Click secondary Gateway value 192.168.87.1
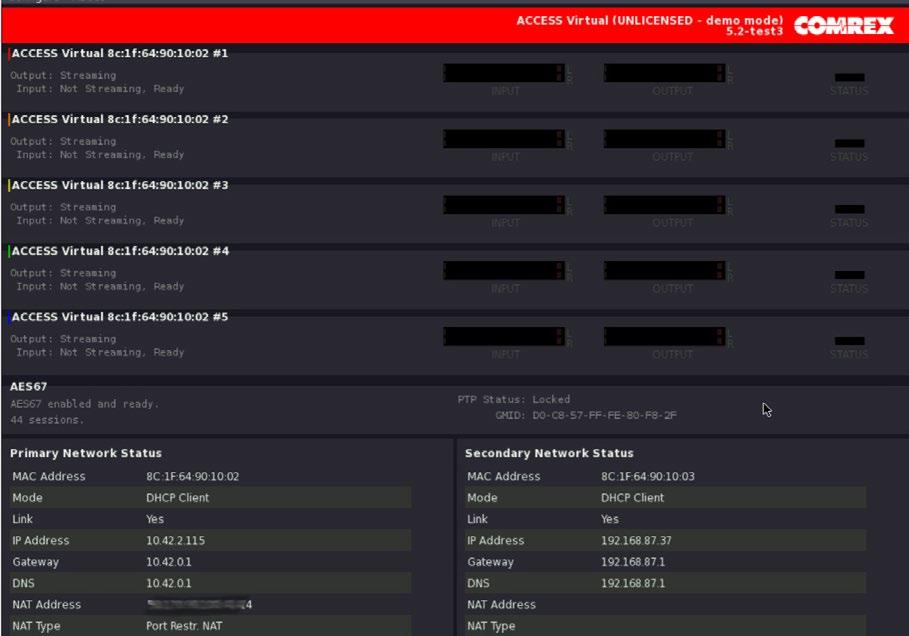This screenshot has height=636, width=909. pos(633,562)
